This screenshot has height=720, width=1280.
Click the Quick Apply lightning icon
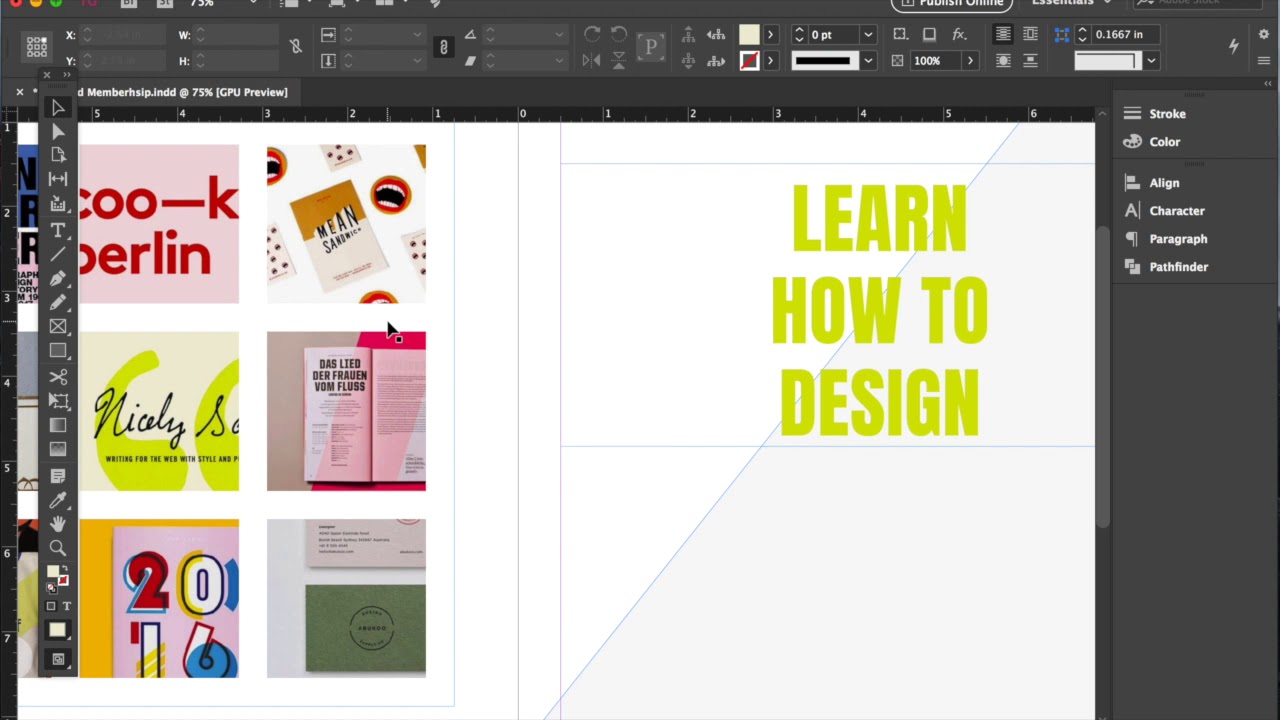(1233, 46)
